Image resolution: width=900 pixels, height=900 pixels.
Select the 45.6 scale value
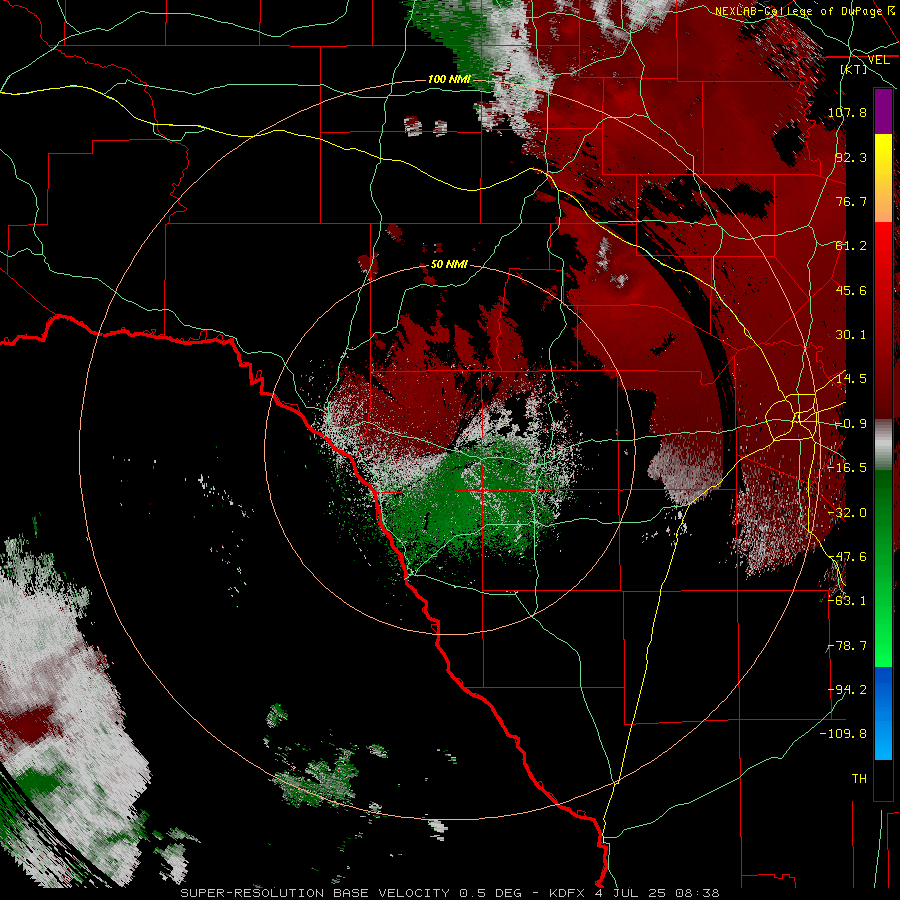tap(851, 290)
